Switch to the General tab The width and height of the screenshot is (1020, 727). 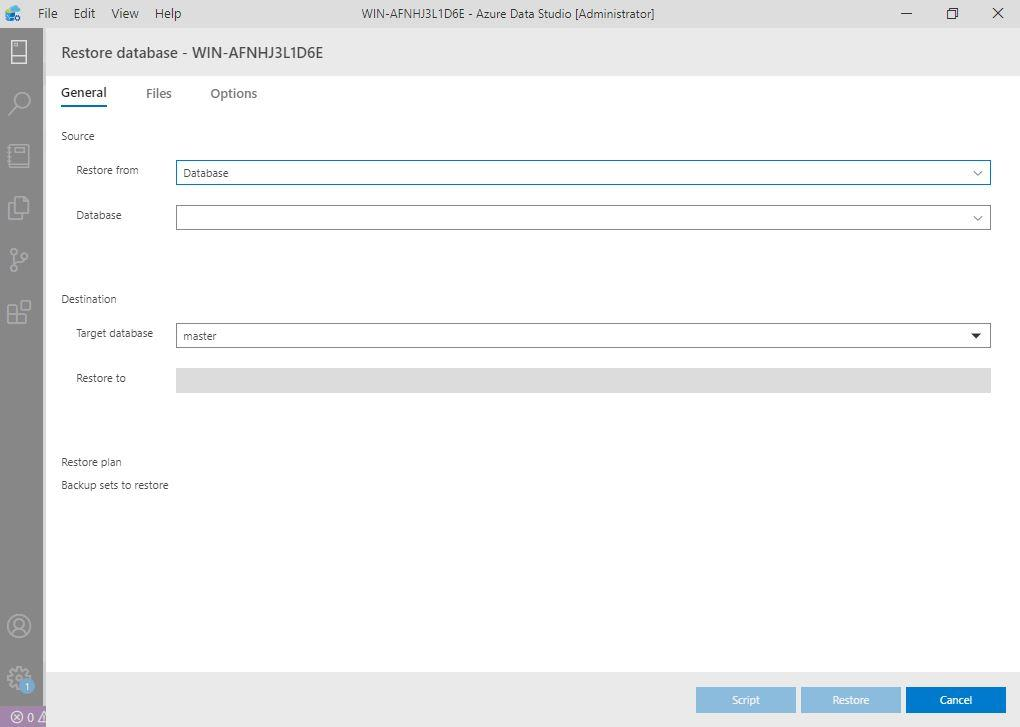click(x=84, y=93)
